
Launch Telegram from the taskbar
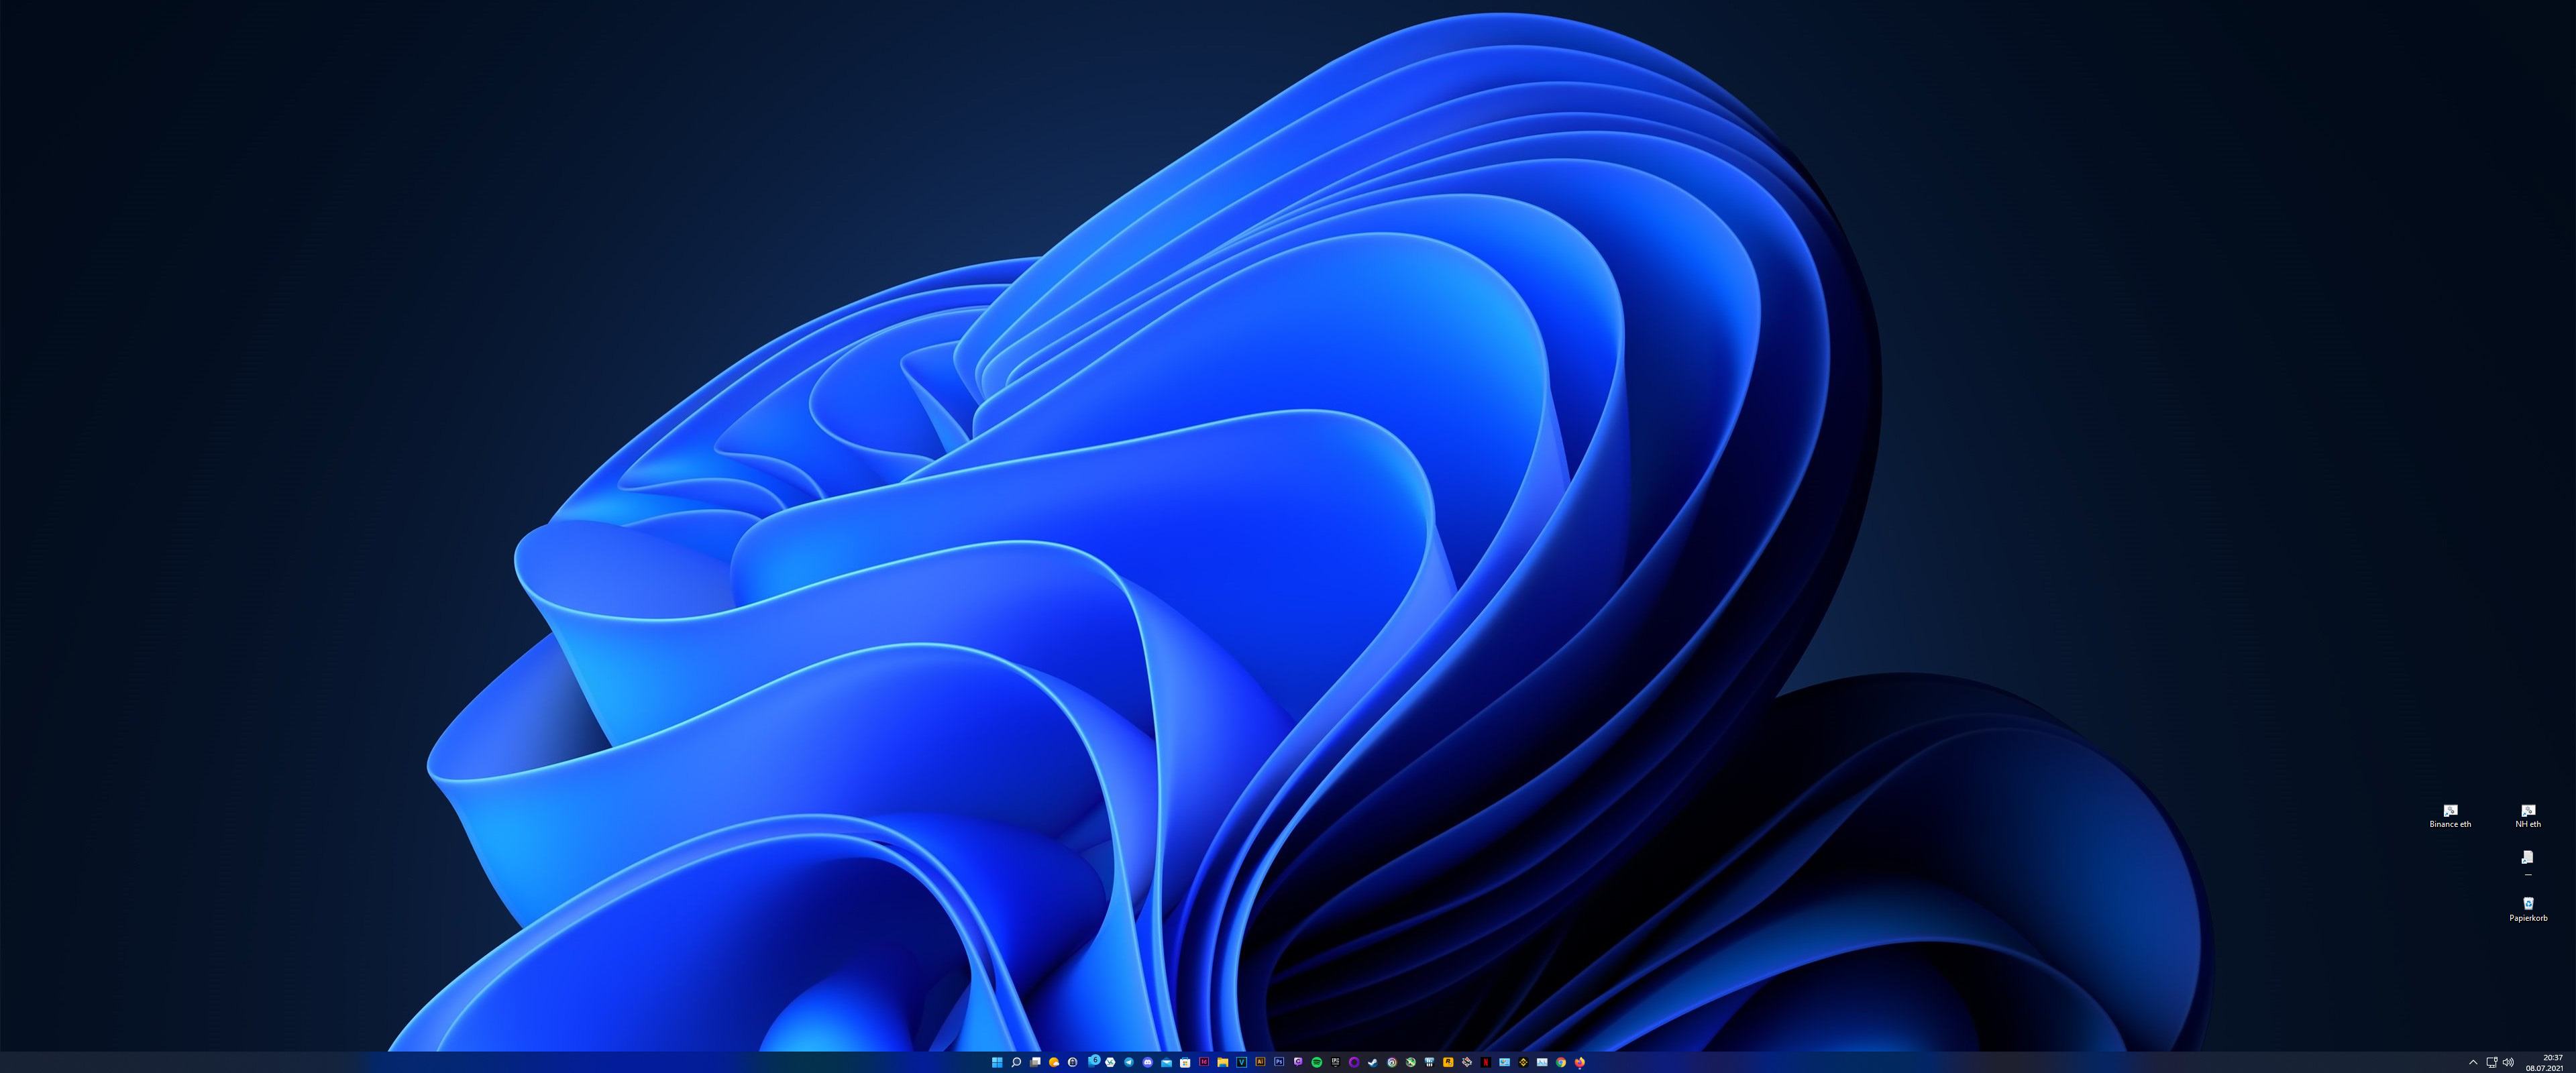1129,1062
